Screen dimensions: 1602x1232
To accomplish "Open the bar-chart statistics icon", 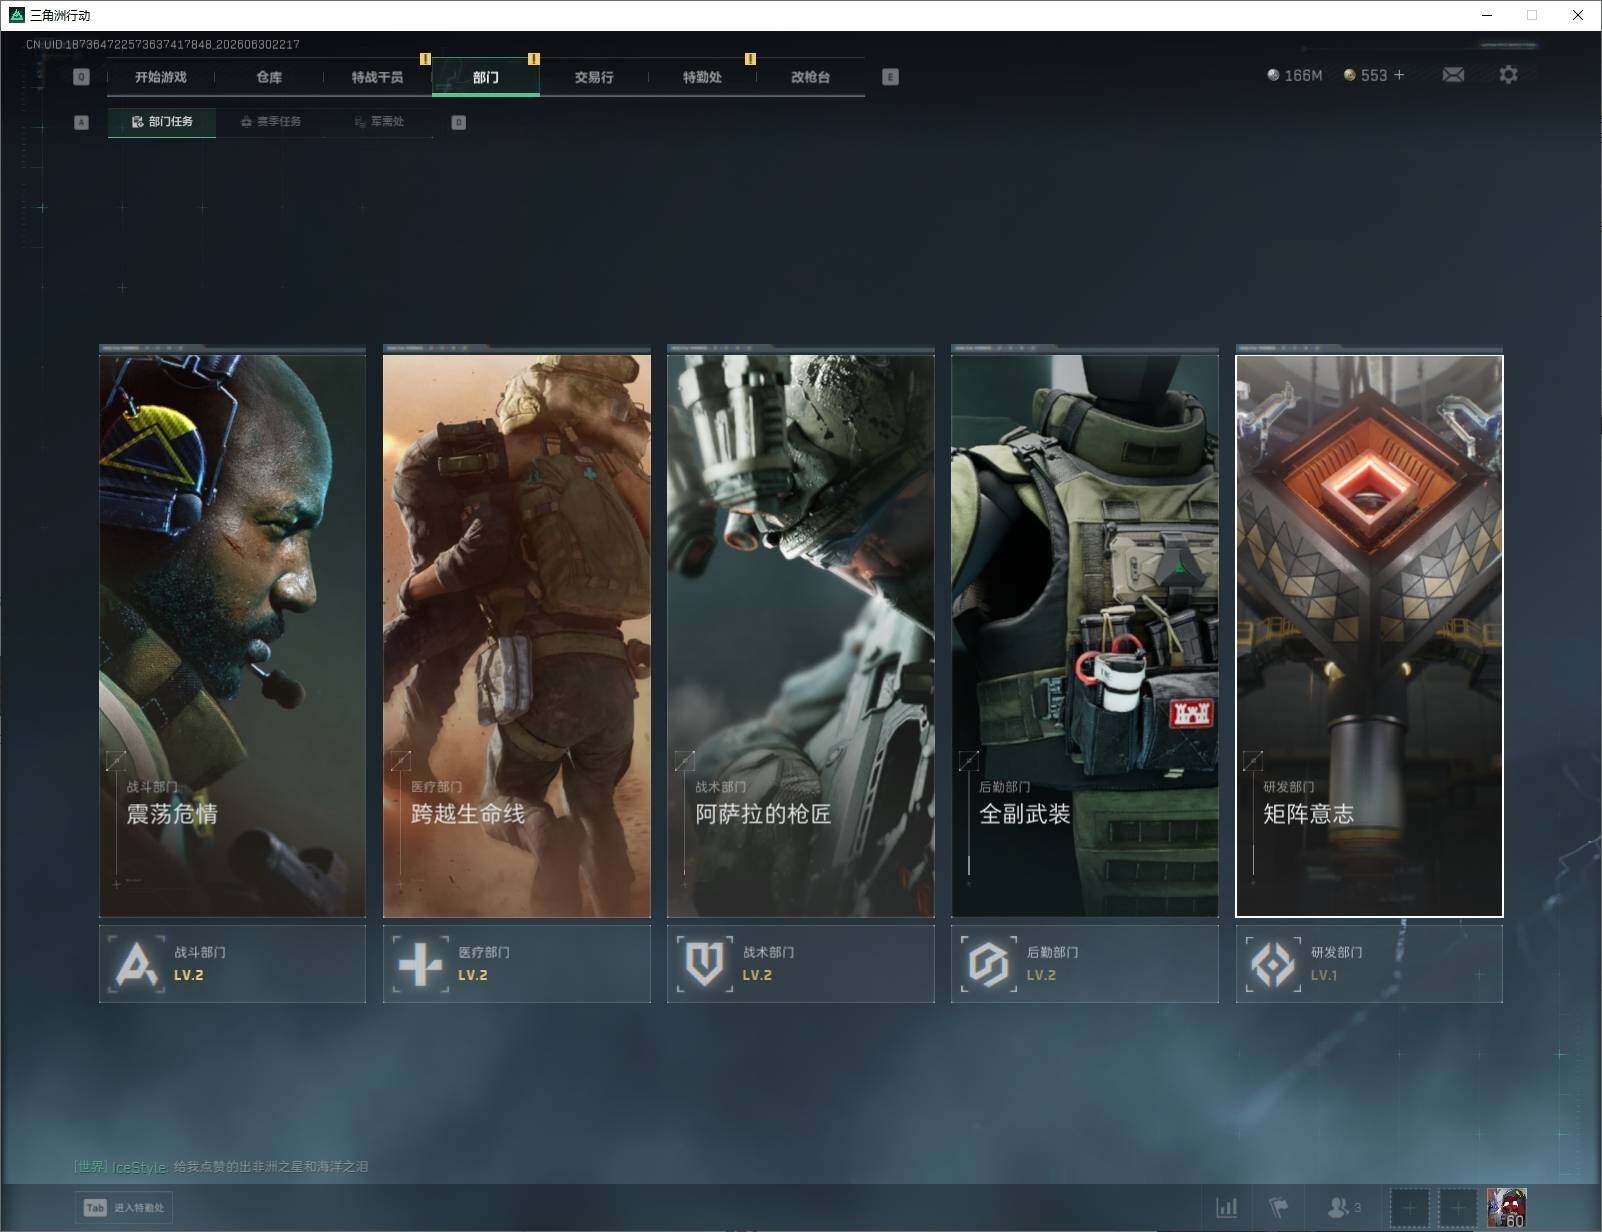I will pyautogui.click(x=1226, y=1208).
